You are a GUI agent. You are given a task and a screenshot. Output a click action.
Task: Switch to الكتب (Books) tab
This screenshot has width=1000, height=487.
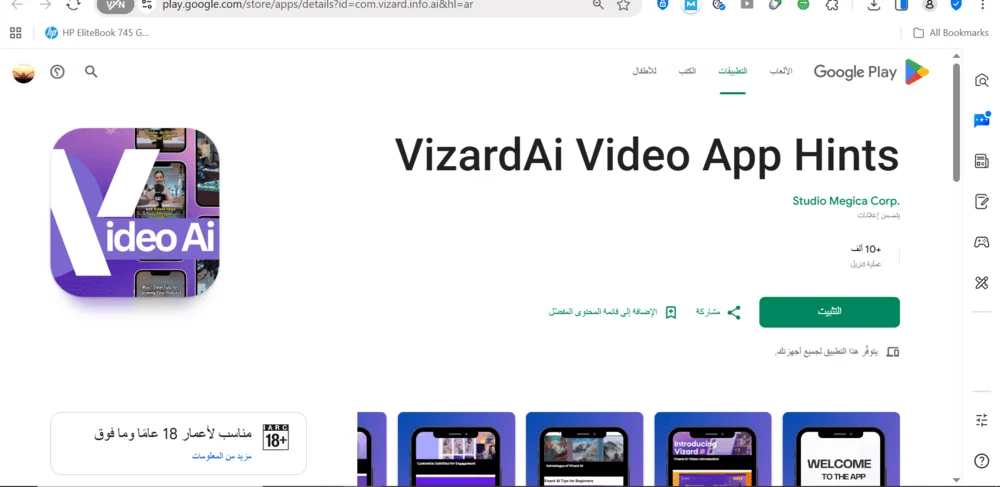[687, 71]
